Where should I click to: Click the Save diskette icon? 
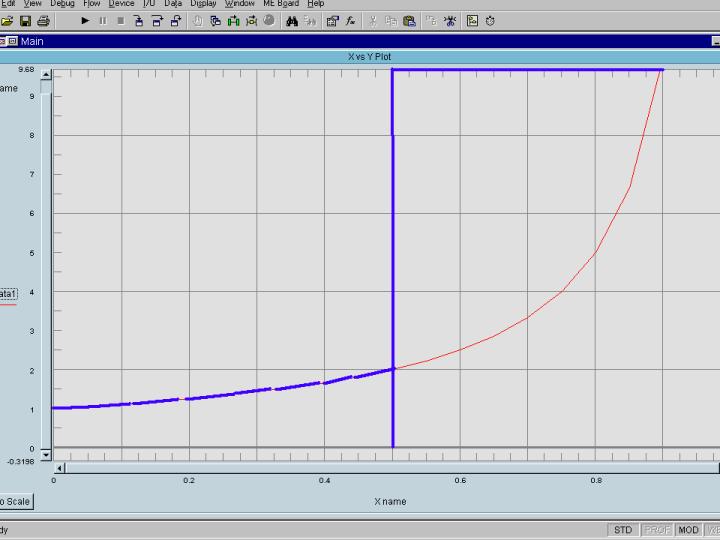24,20
